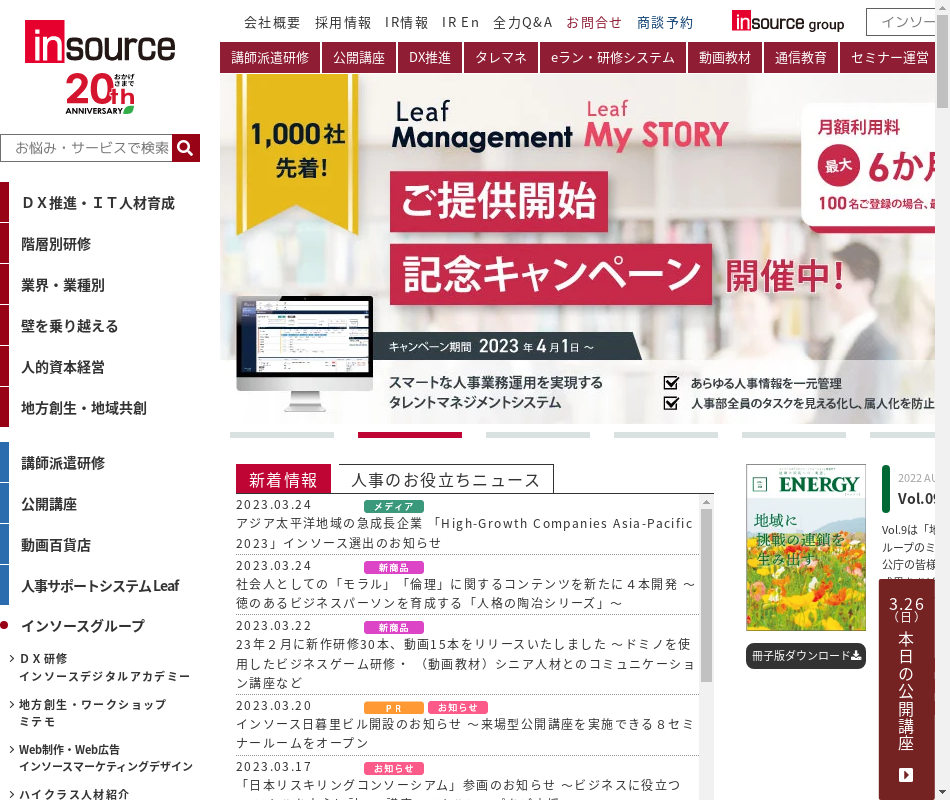
Task: Open High-Growth Companies Asia-Pacific news item
Action: point(464,533)
